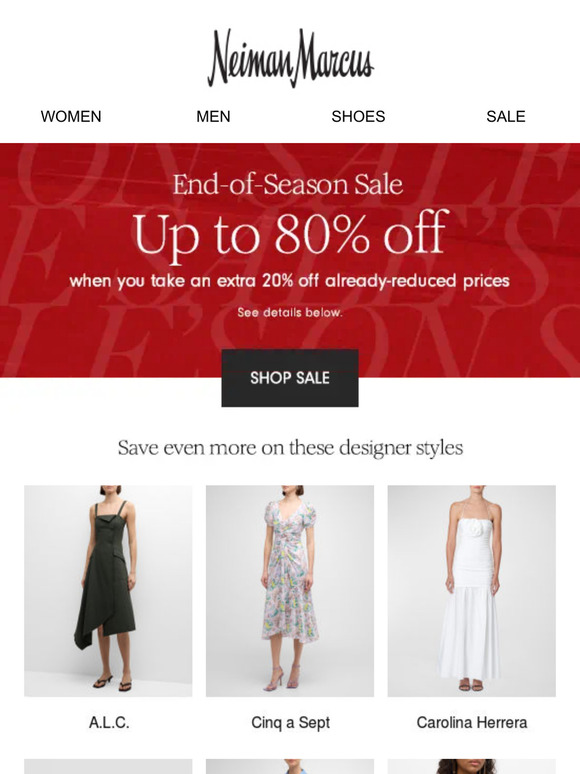This screenshot has width=580, height=774.
Task: Open the A.L.C. dark green dress image
Action: tap(108, 591)
